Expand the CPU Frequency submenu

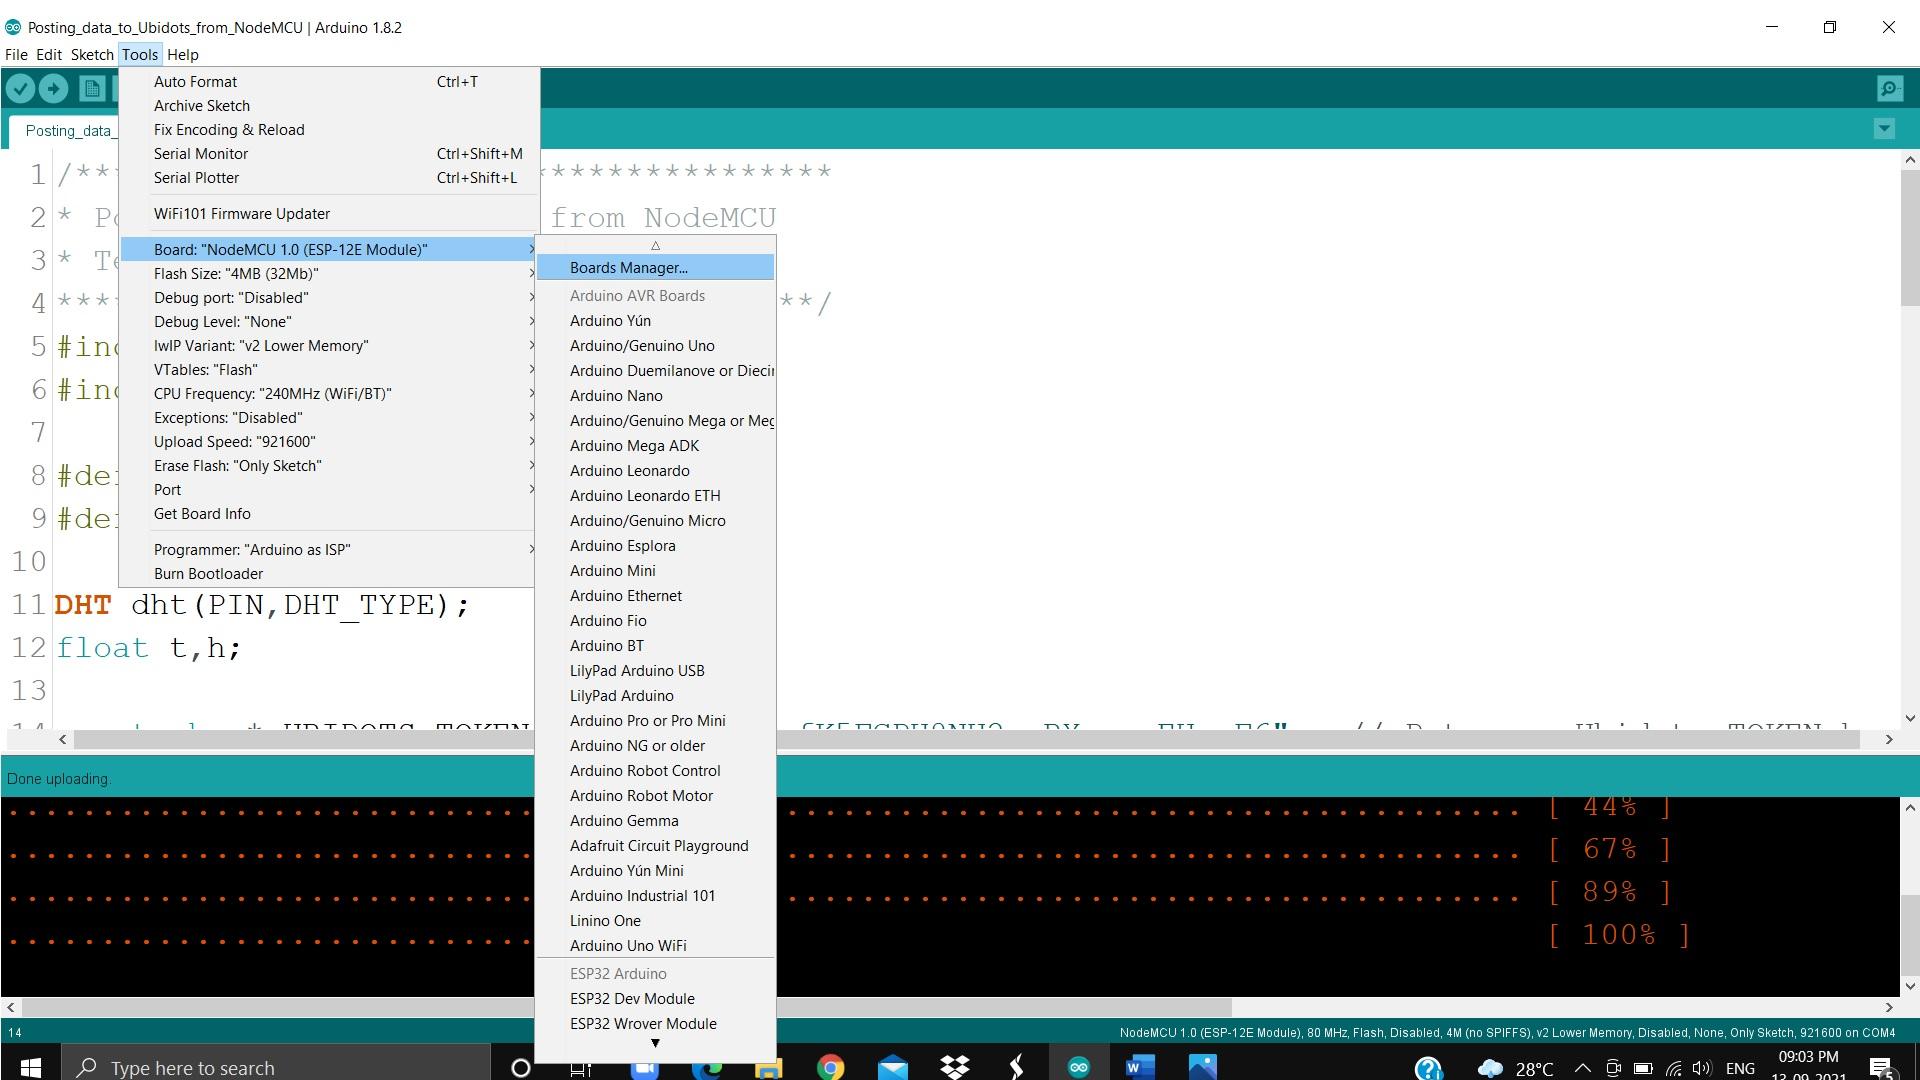329,394
